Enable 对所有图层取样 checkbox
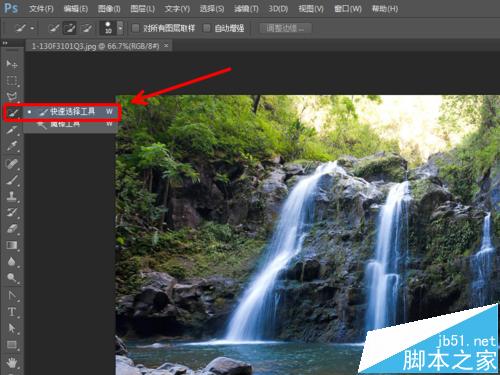500x375 pixels. coord(135,28)
